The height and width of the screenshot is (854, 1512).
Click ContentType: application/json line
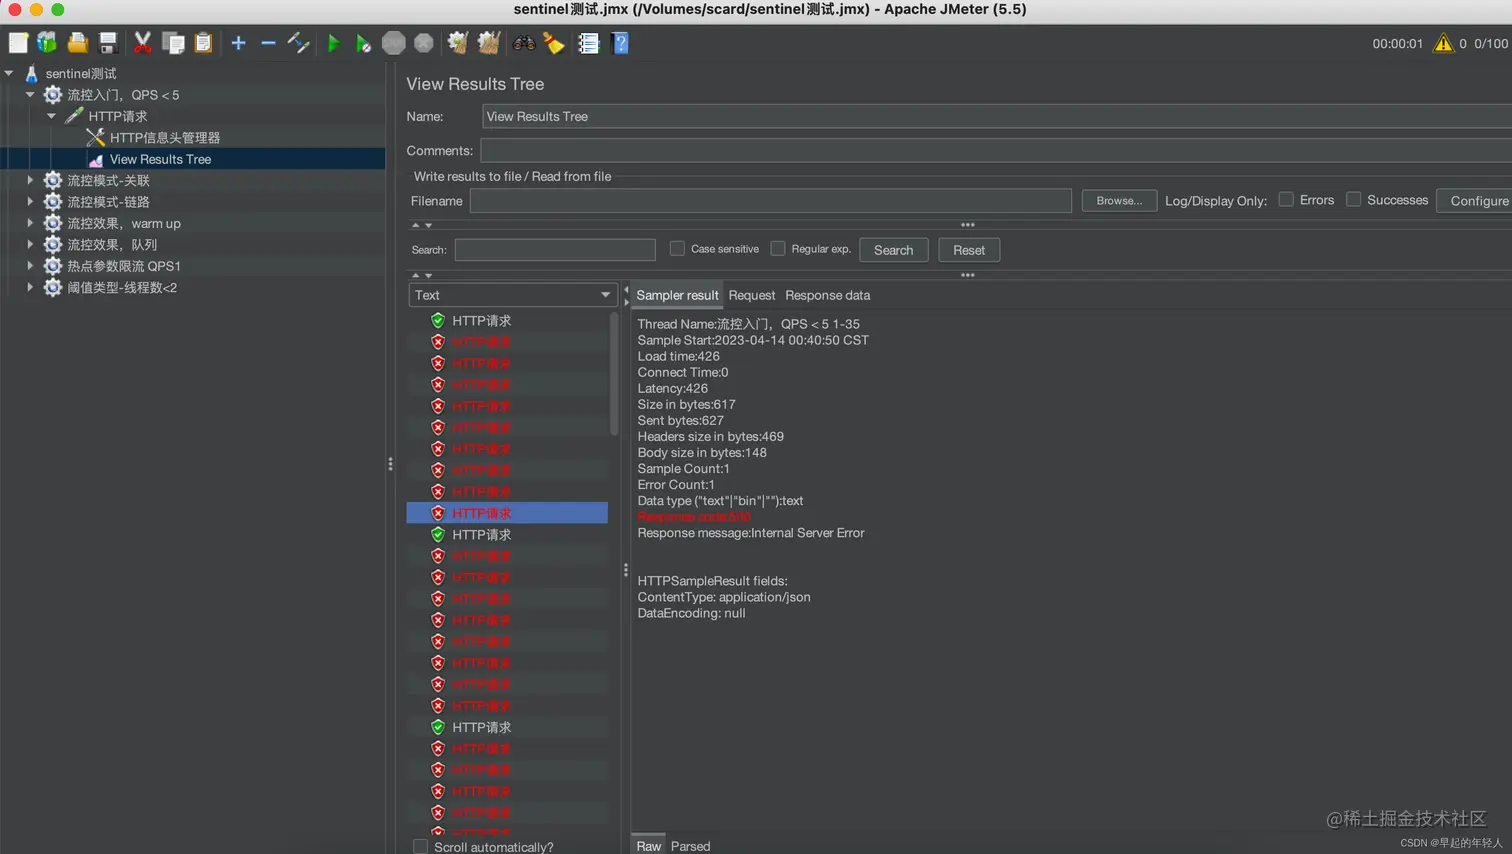724,597
